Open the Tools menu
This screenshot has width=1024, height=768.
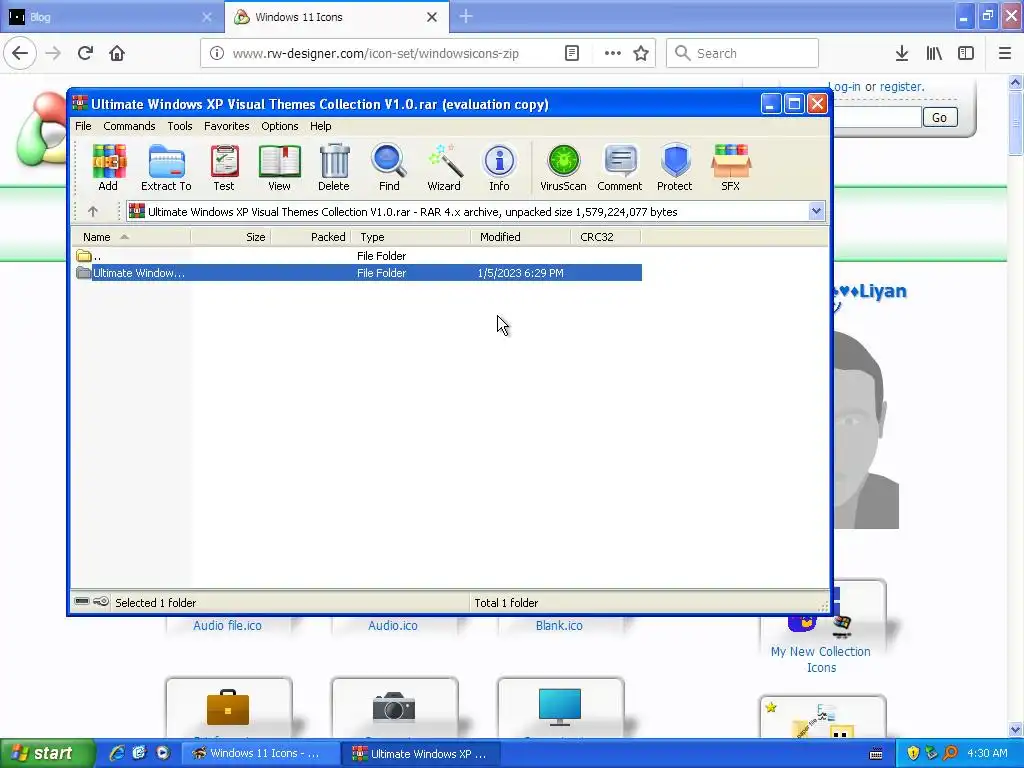pos(180,126)
